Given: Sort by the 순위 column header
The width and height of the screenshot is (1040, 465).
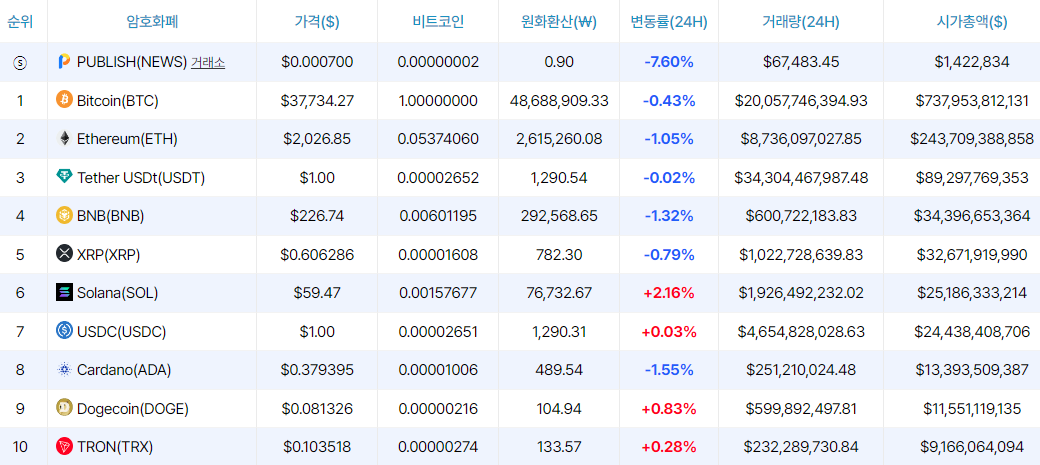Looking at the screenshot, I should coord(20,21).
